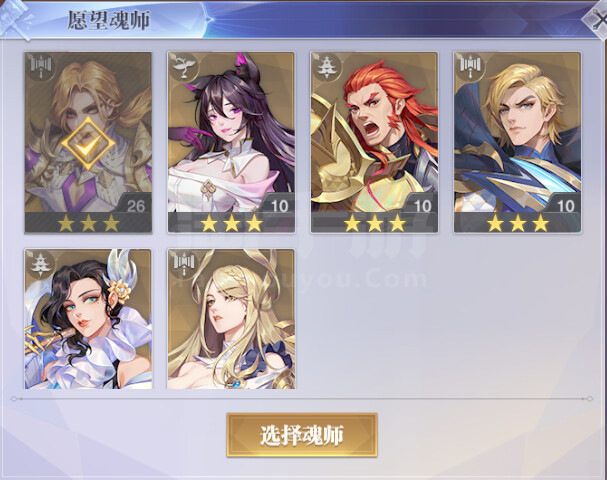Choose the long blonde-haired woman card
The width and height of the screenshot is (607, 480).
point(231,319)
